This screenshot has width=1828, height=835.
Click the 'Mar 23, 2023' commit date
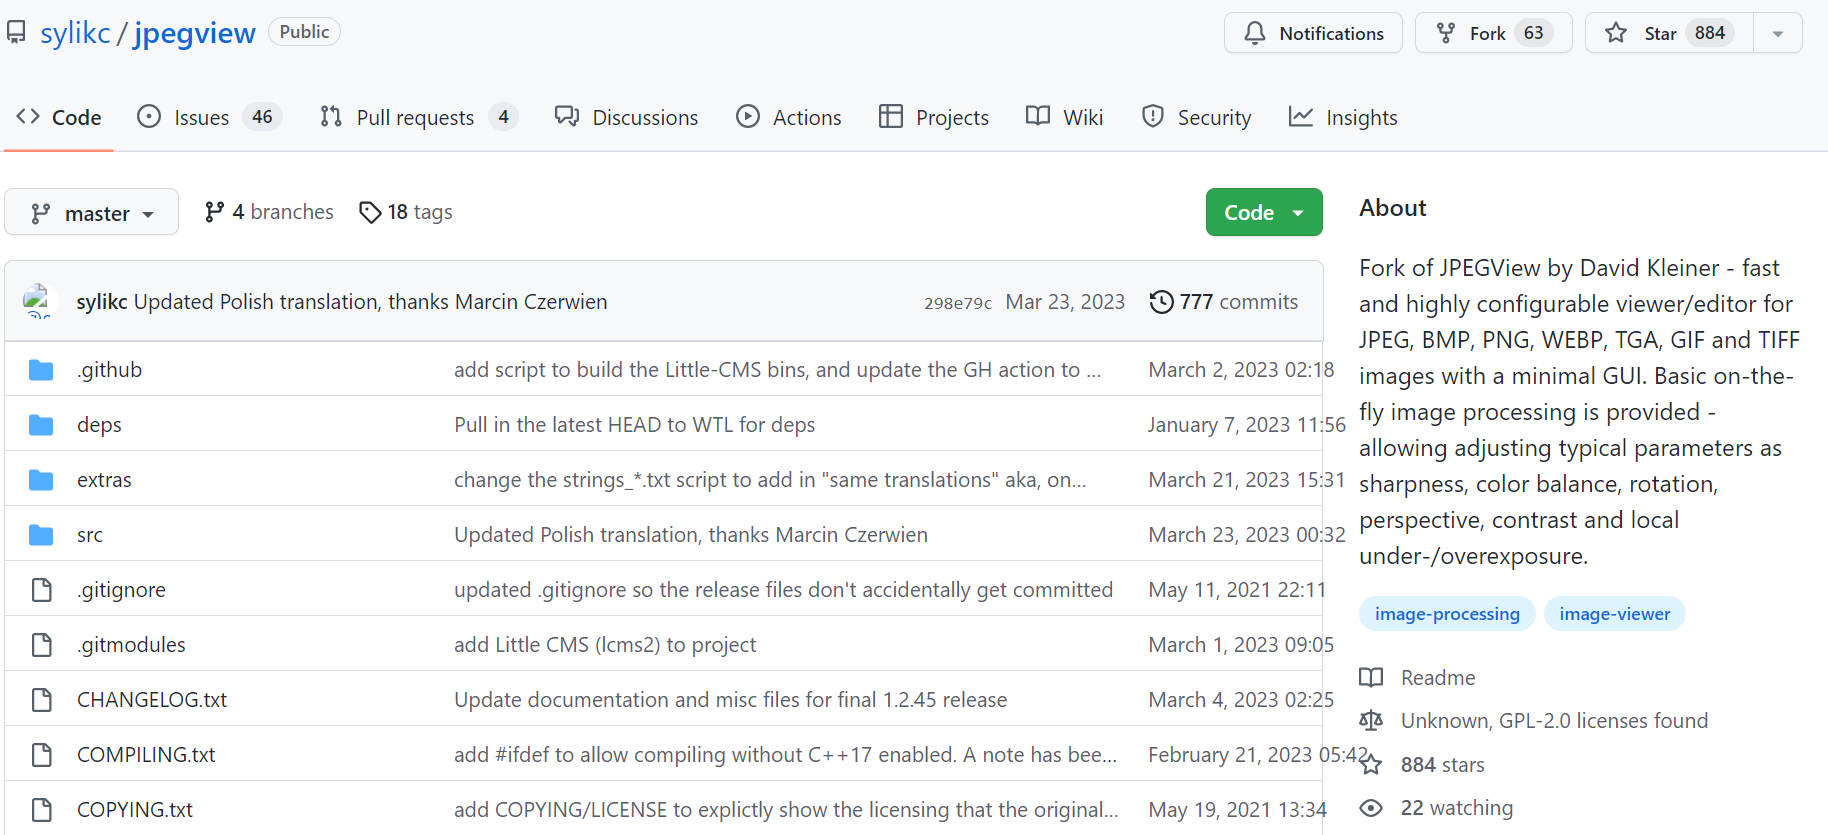click(1065, 302)
